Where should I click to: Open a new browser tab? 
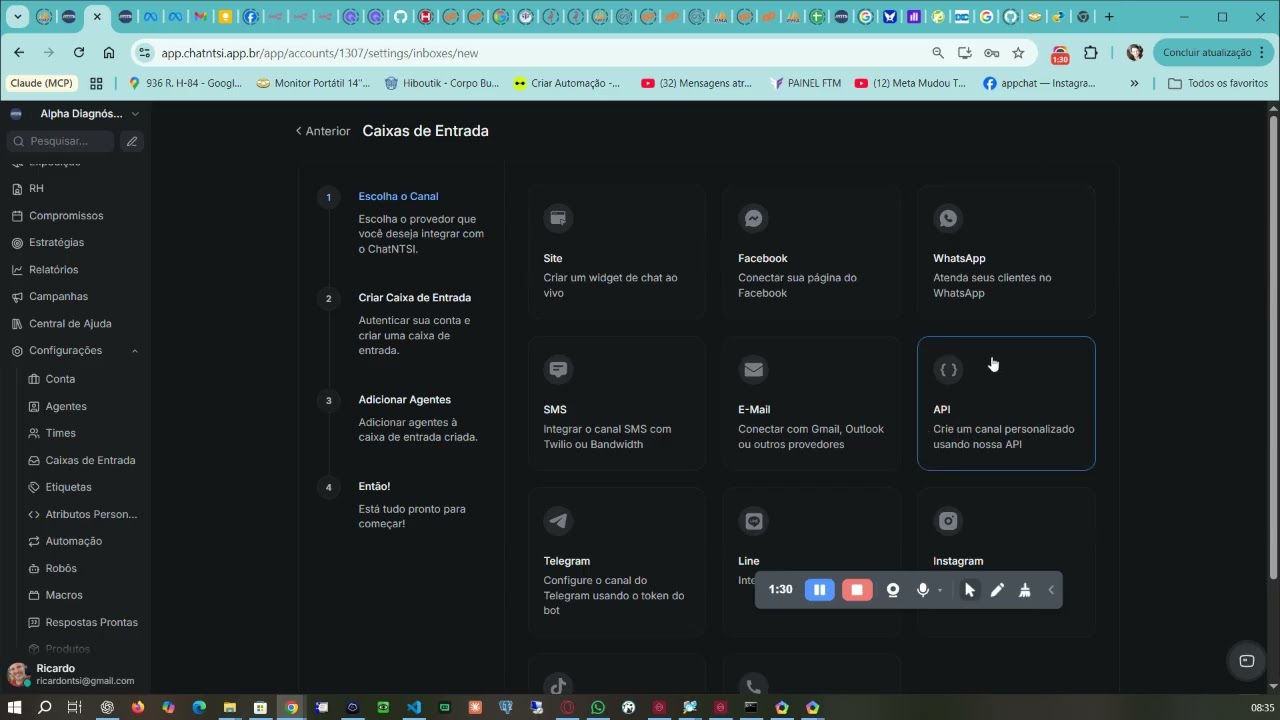pyautogui.click(x=1109, y=17)
